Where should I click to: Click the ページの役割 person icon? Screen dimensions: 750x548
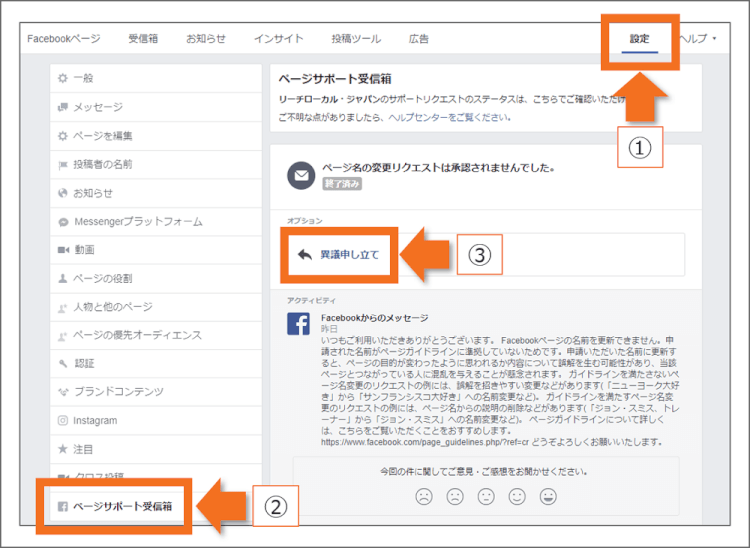[63, 278]
